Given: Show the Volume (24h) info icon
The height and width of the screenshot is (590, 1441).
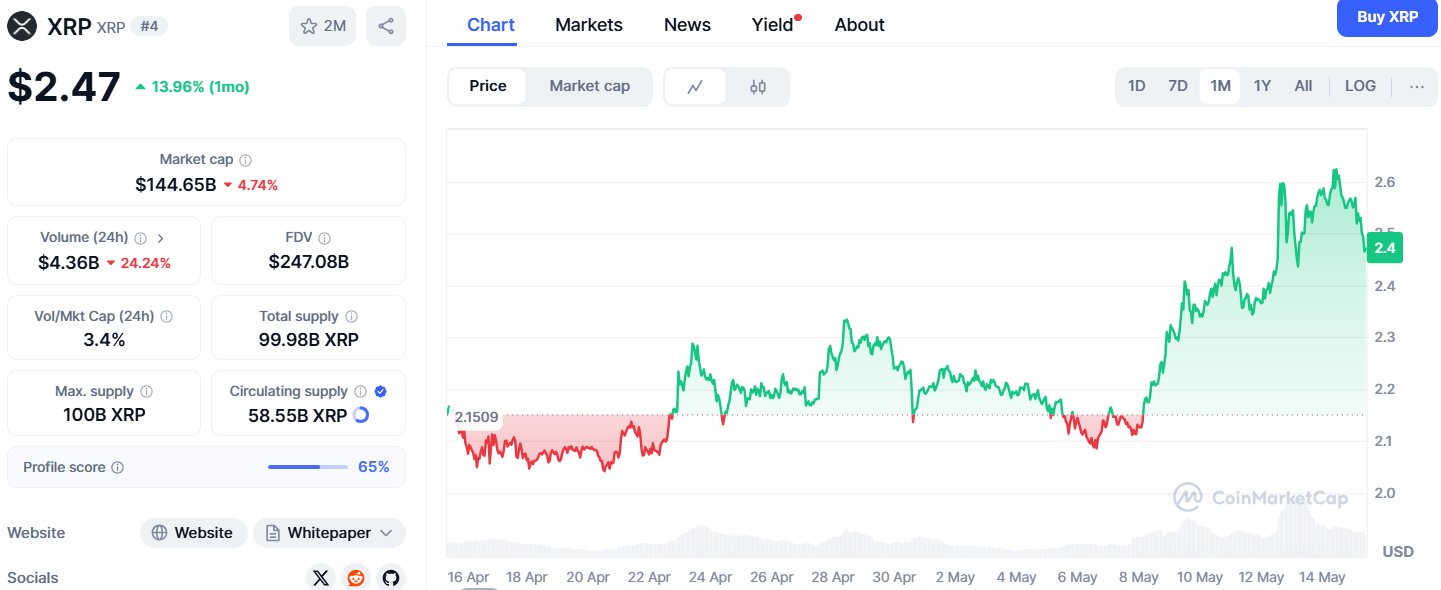Looking at the screenshot, I should (140, 238).
